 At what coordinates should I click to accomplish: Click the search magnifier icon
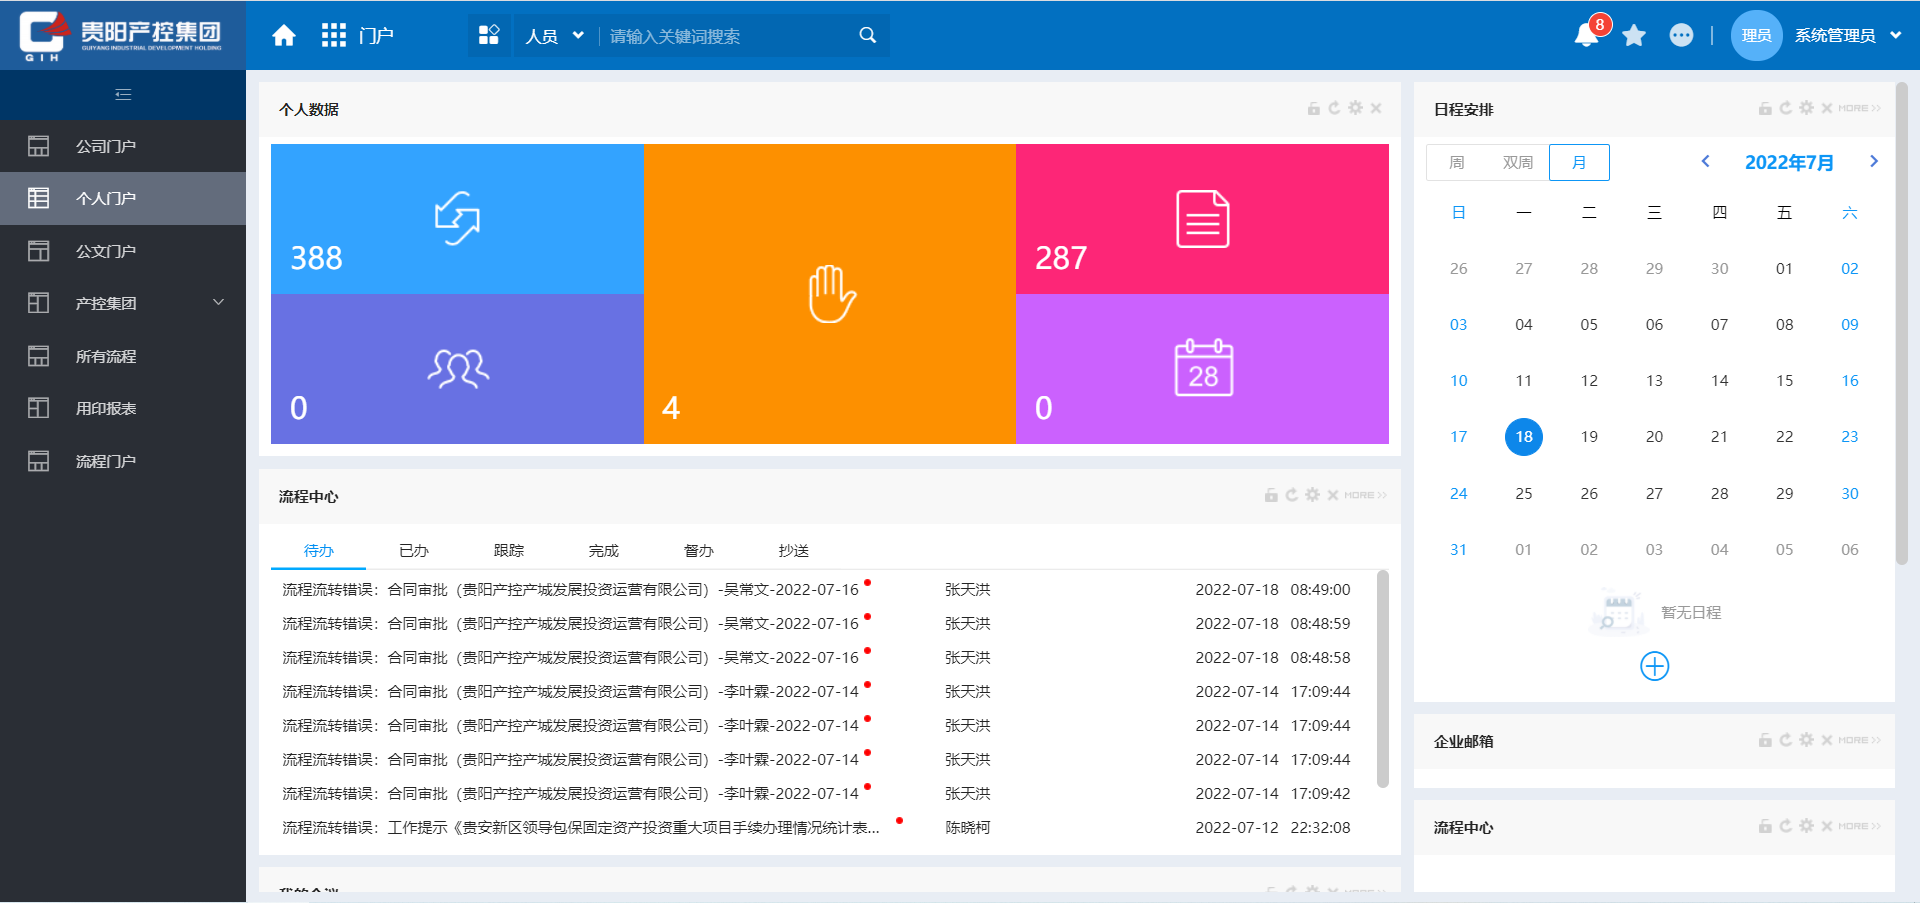click(867, 36)
